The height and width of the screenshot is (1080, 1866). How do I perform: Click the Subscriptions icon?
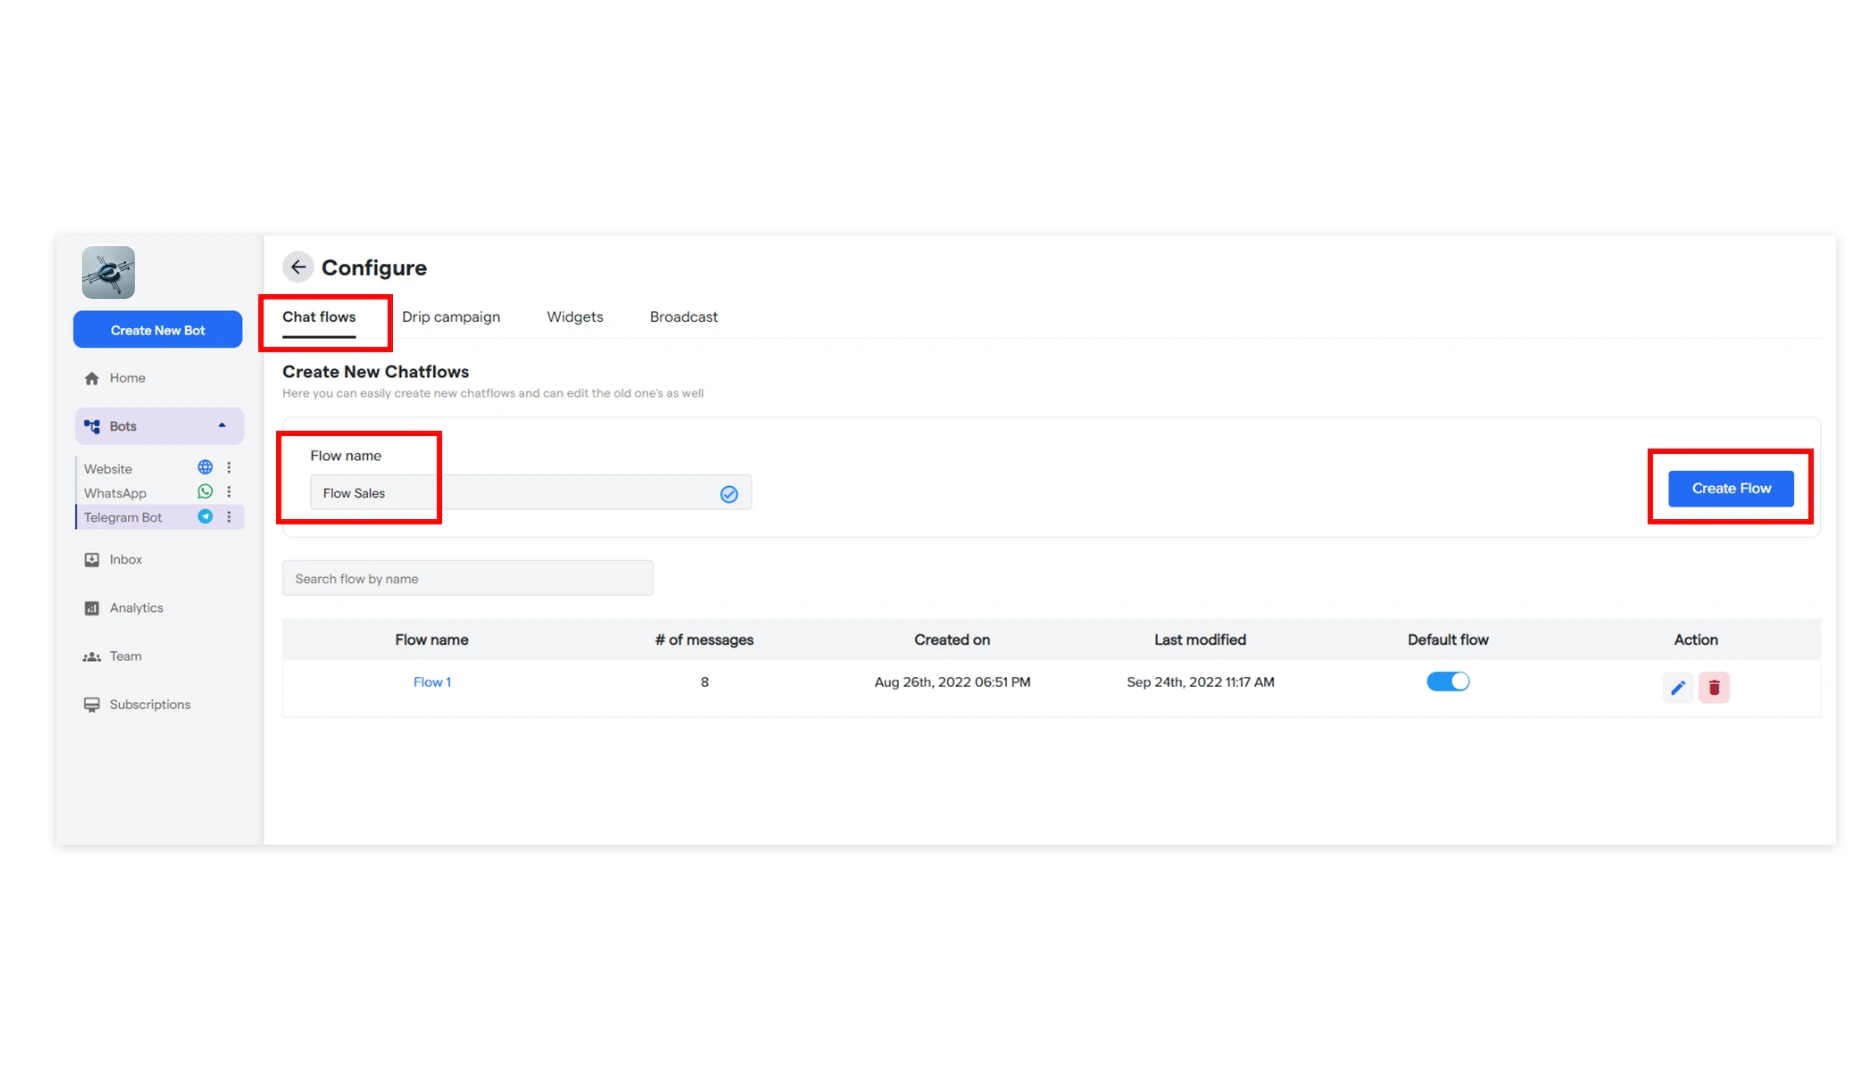tap(92, 705)
